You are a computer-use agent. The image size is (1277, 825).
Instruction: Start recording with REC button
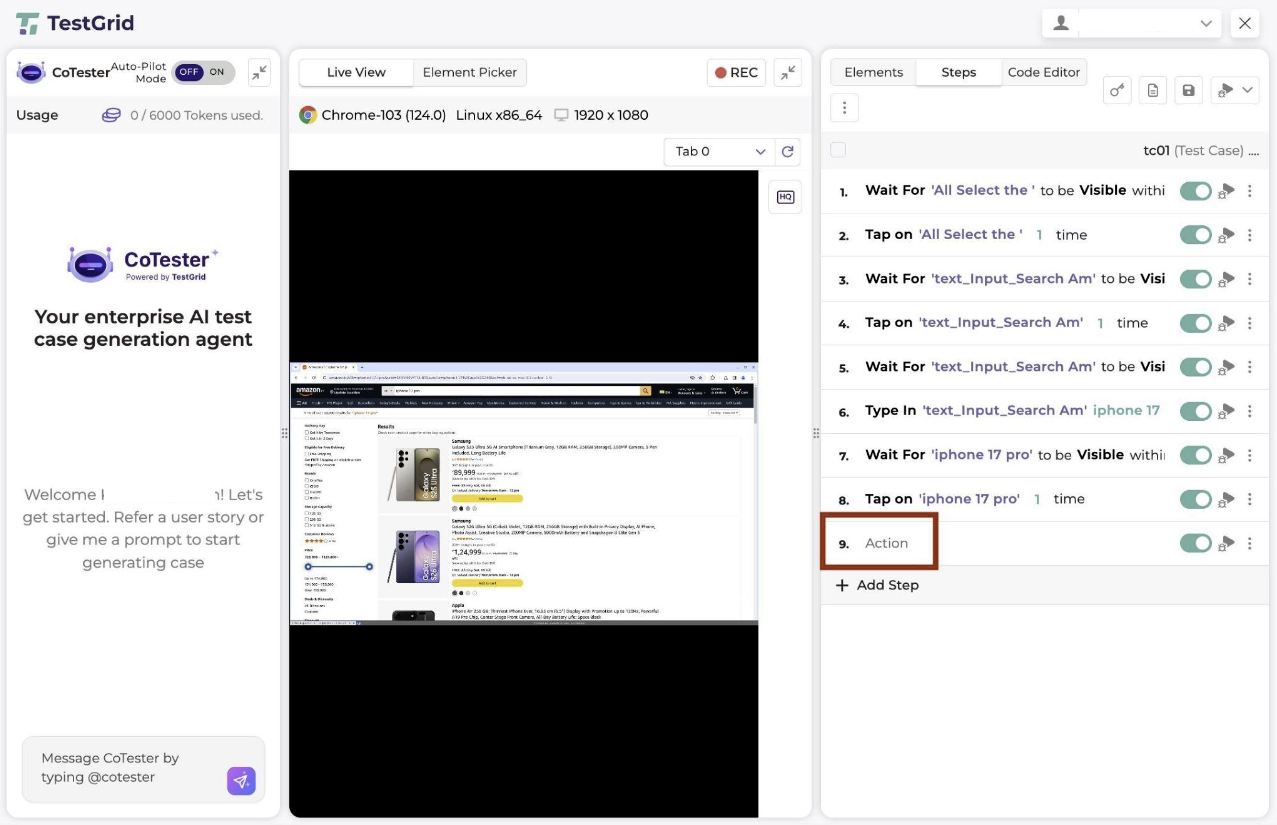tap(736, 72)
